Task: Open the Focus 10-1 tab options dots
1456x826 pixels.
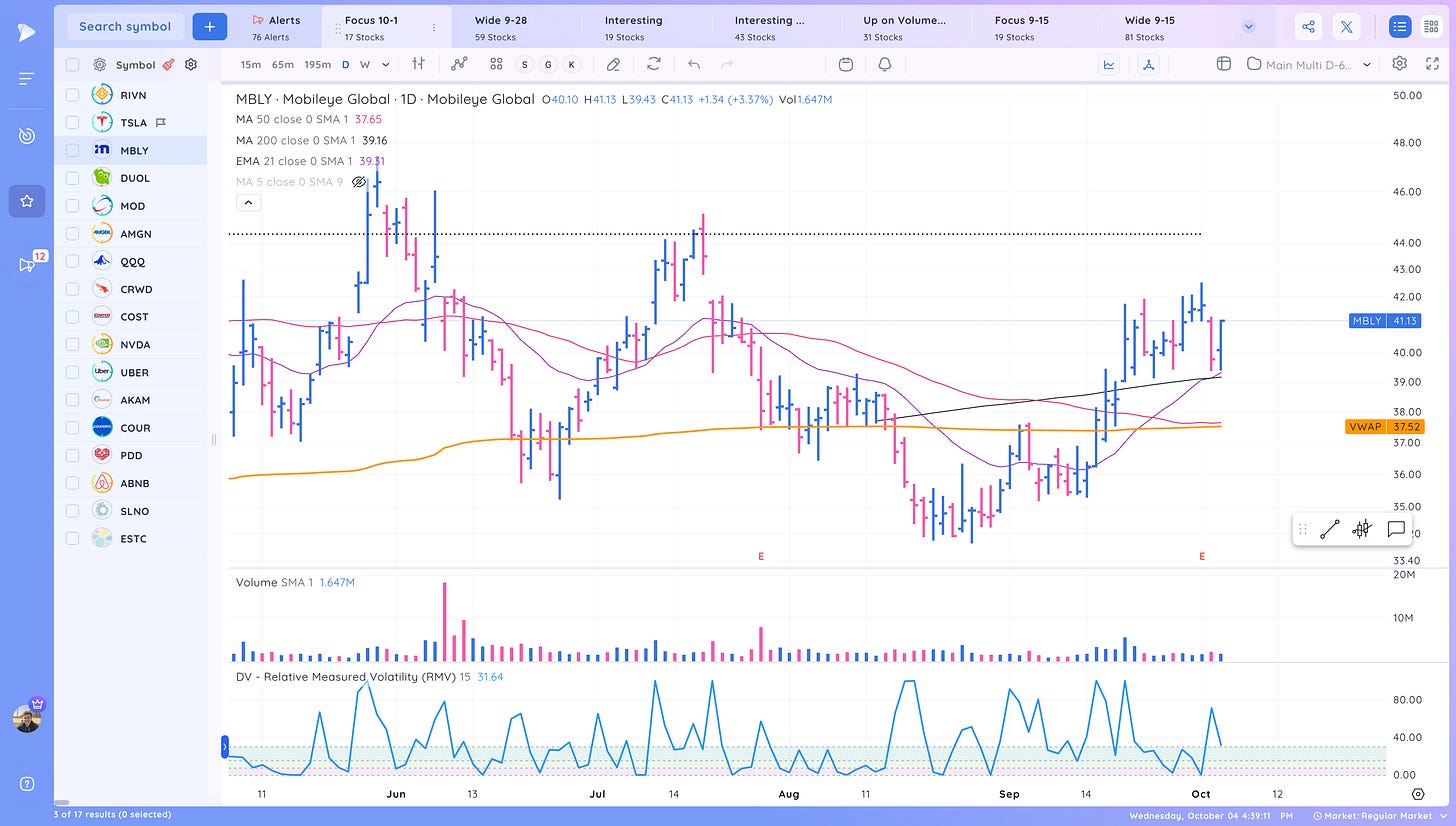Action: coord(433,28)
